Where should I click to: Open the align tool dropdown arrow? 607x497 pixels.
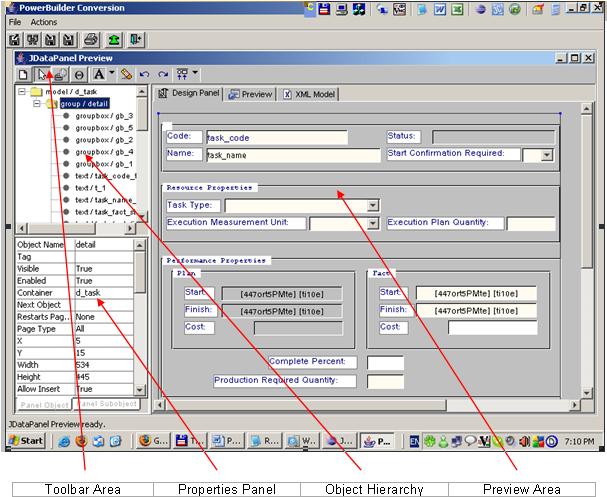195,72
